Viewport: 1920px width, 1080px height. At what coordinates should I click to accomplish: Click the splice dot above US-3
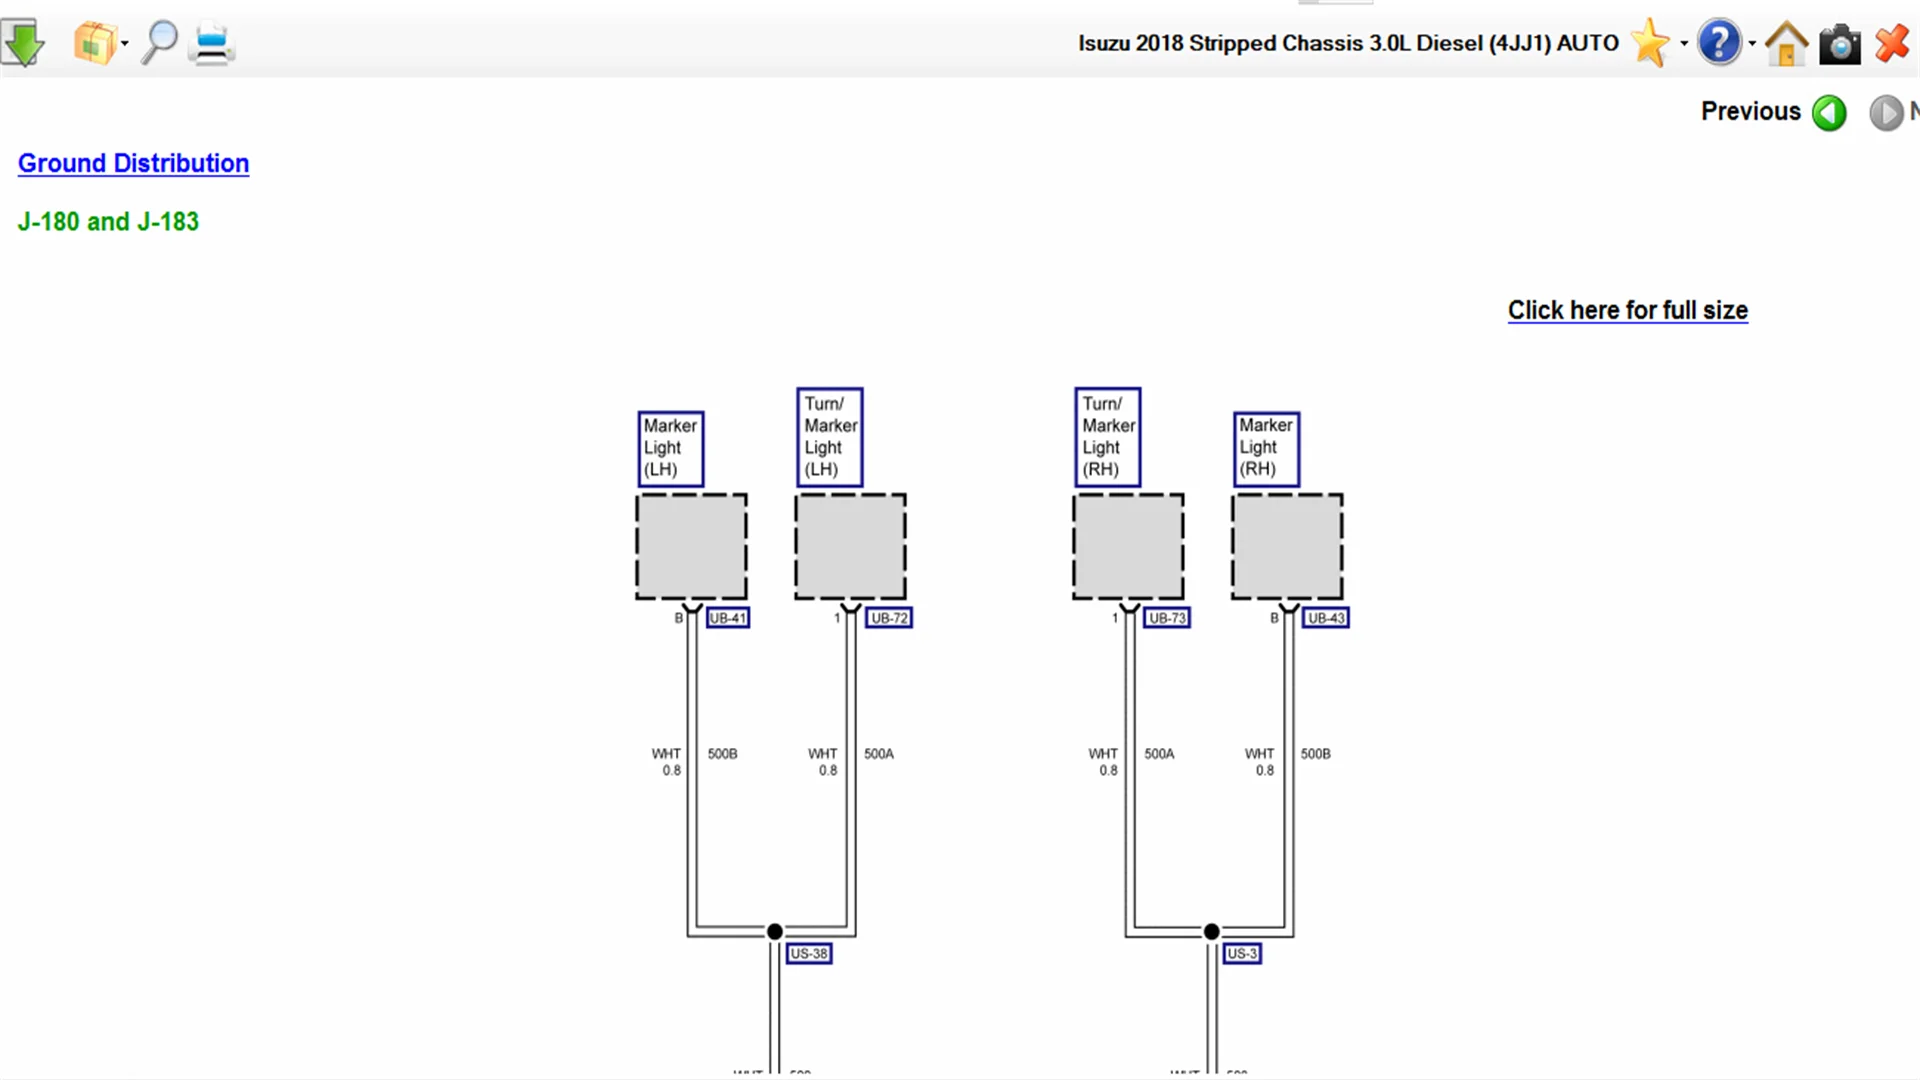pos(1211,932)
